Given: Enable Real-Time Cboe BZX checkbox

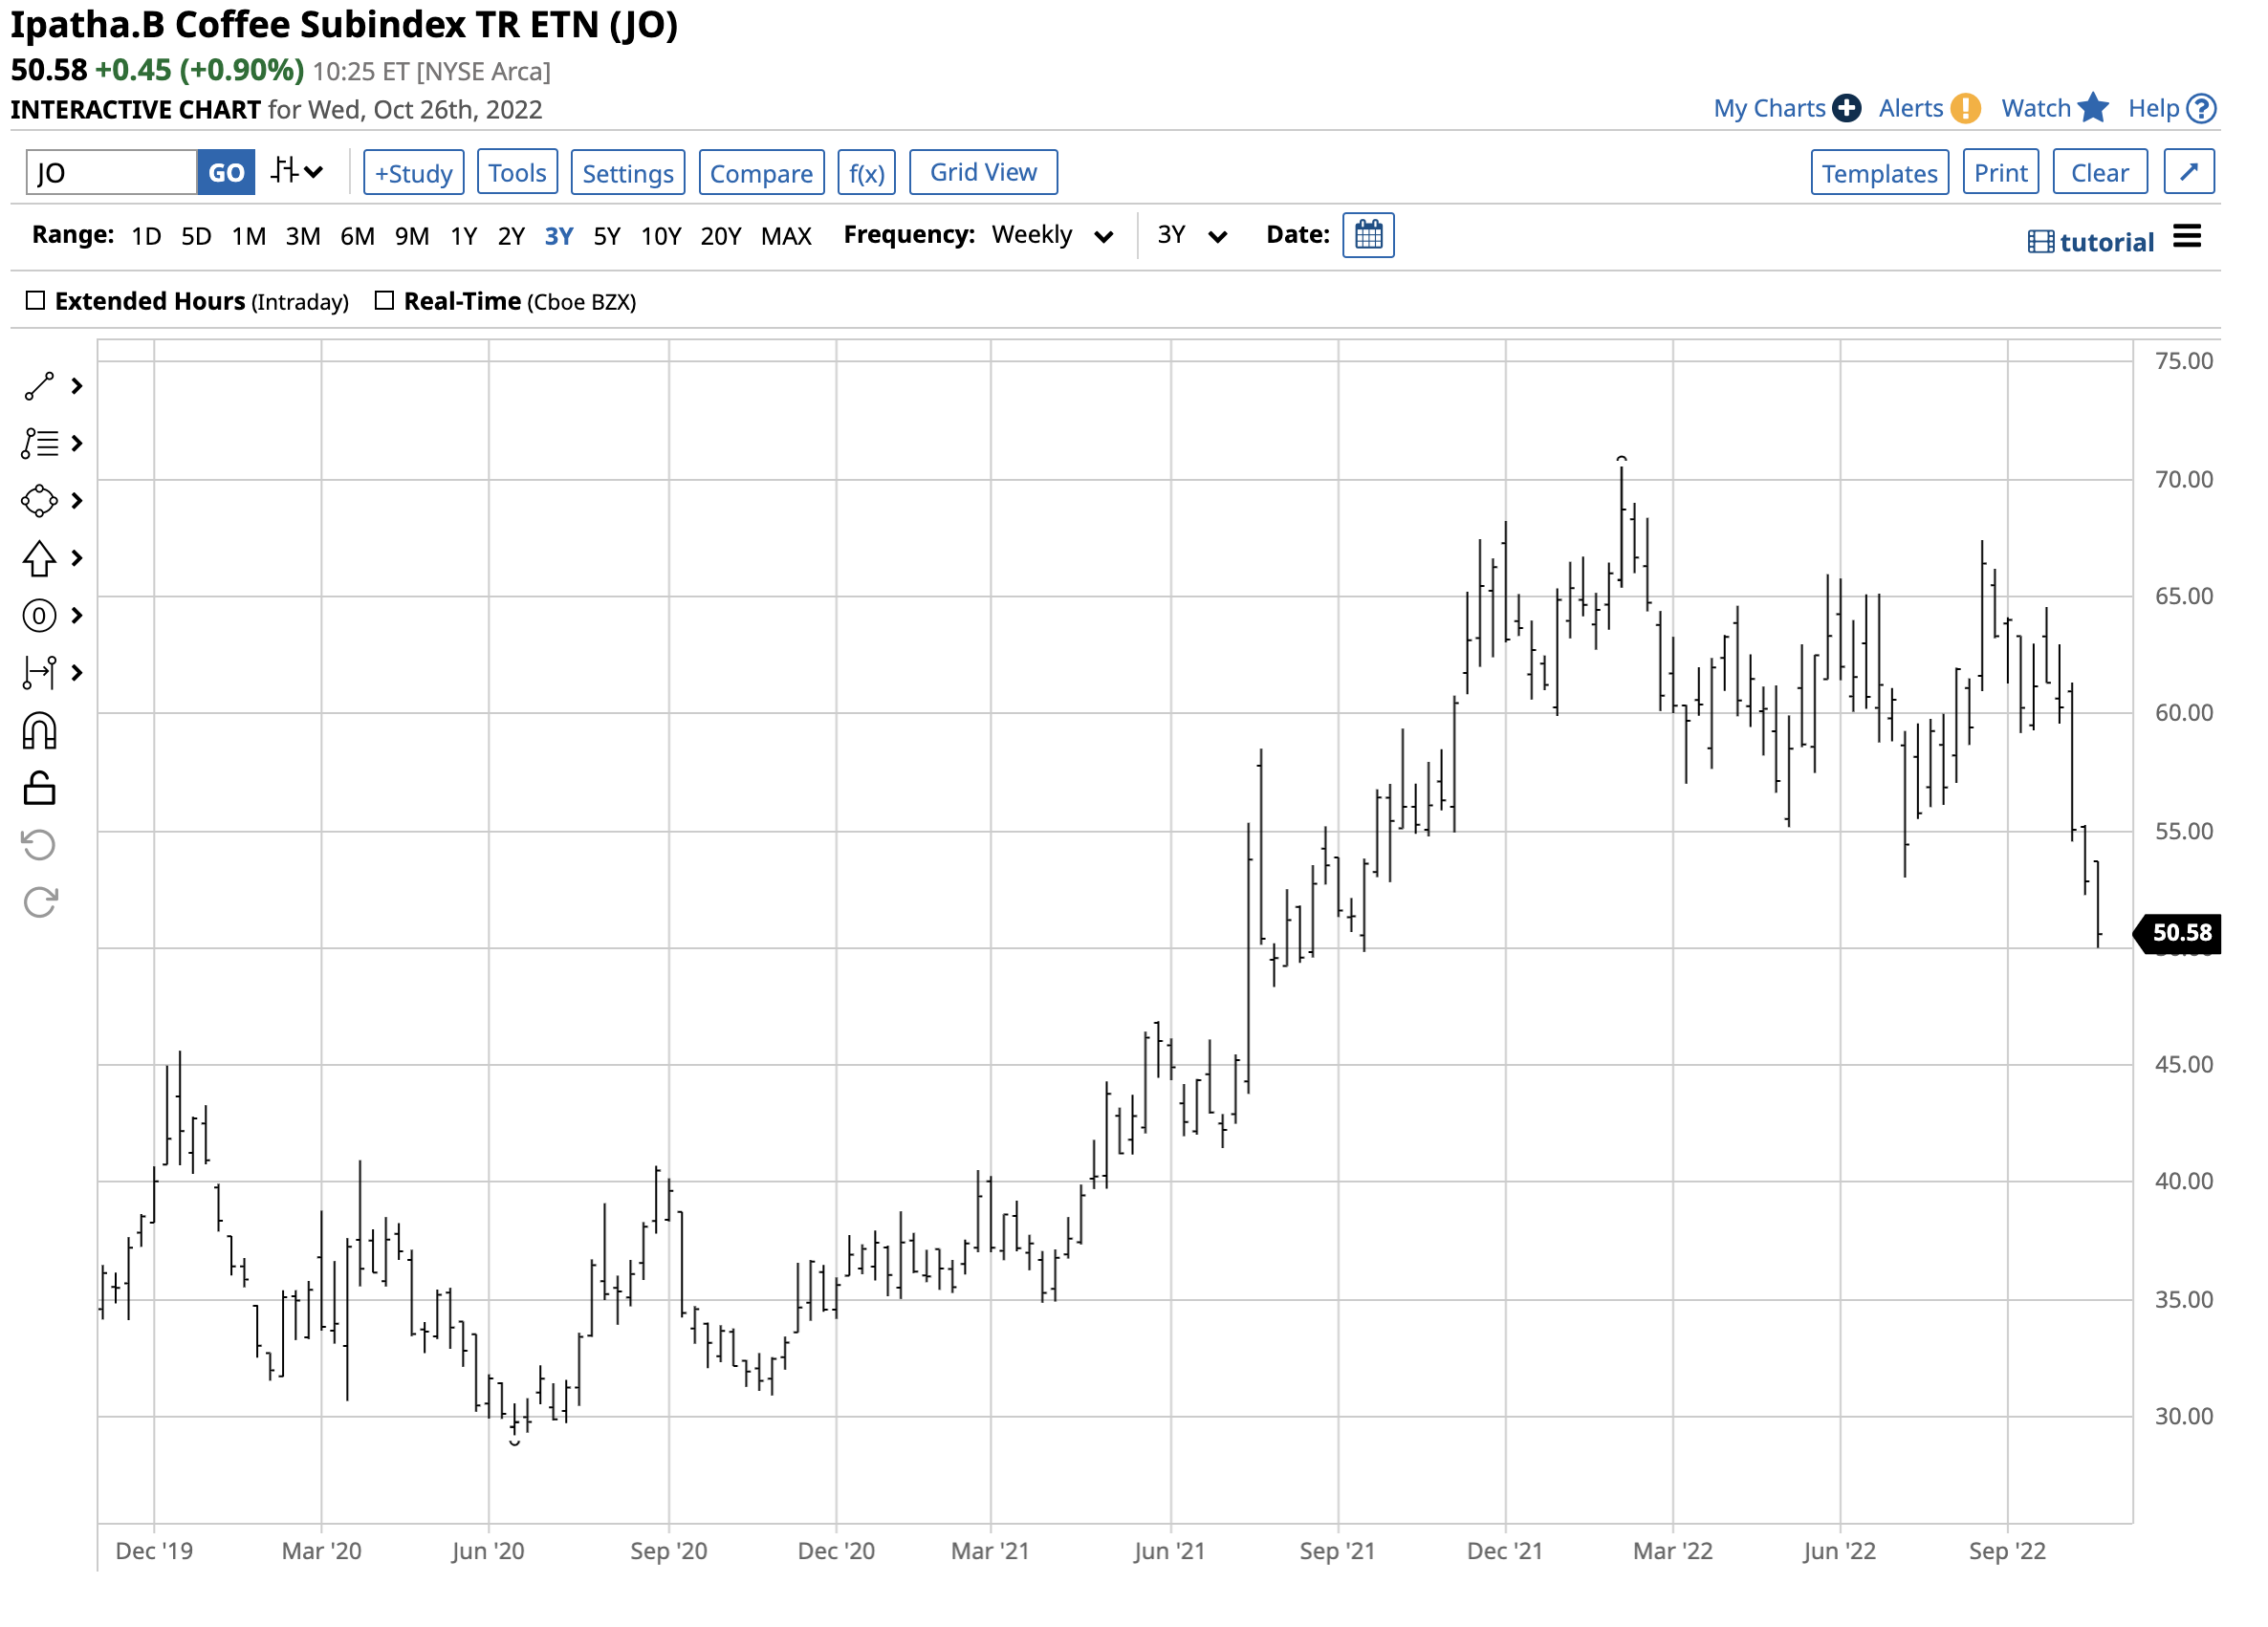Looking at the screenshot, I should pos(384,300).
